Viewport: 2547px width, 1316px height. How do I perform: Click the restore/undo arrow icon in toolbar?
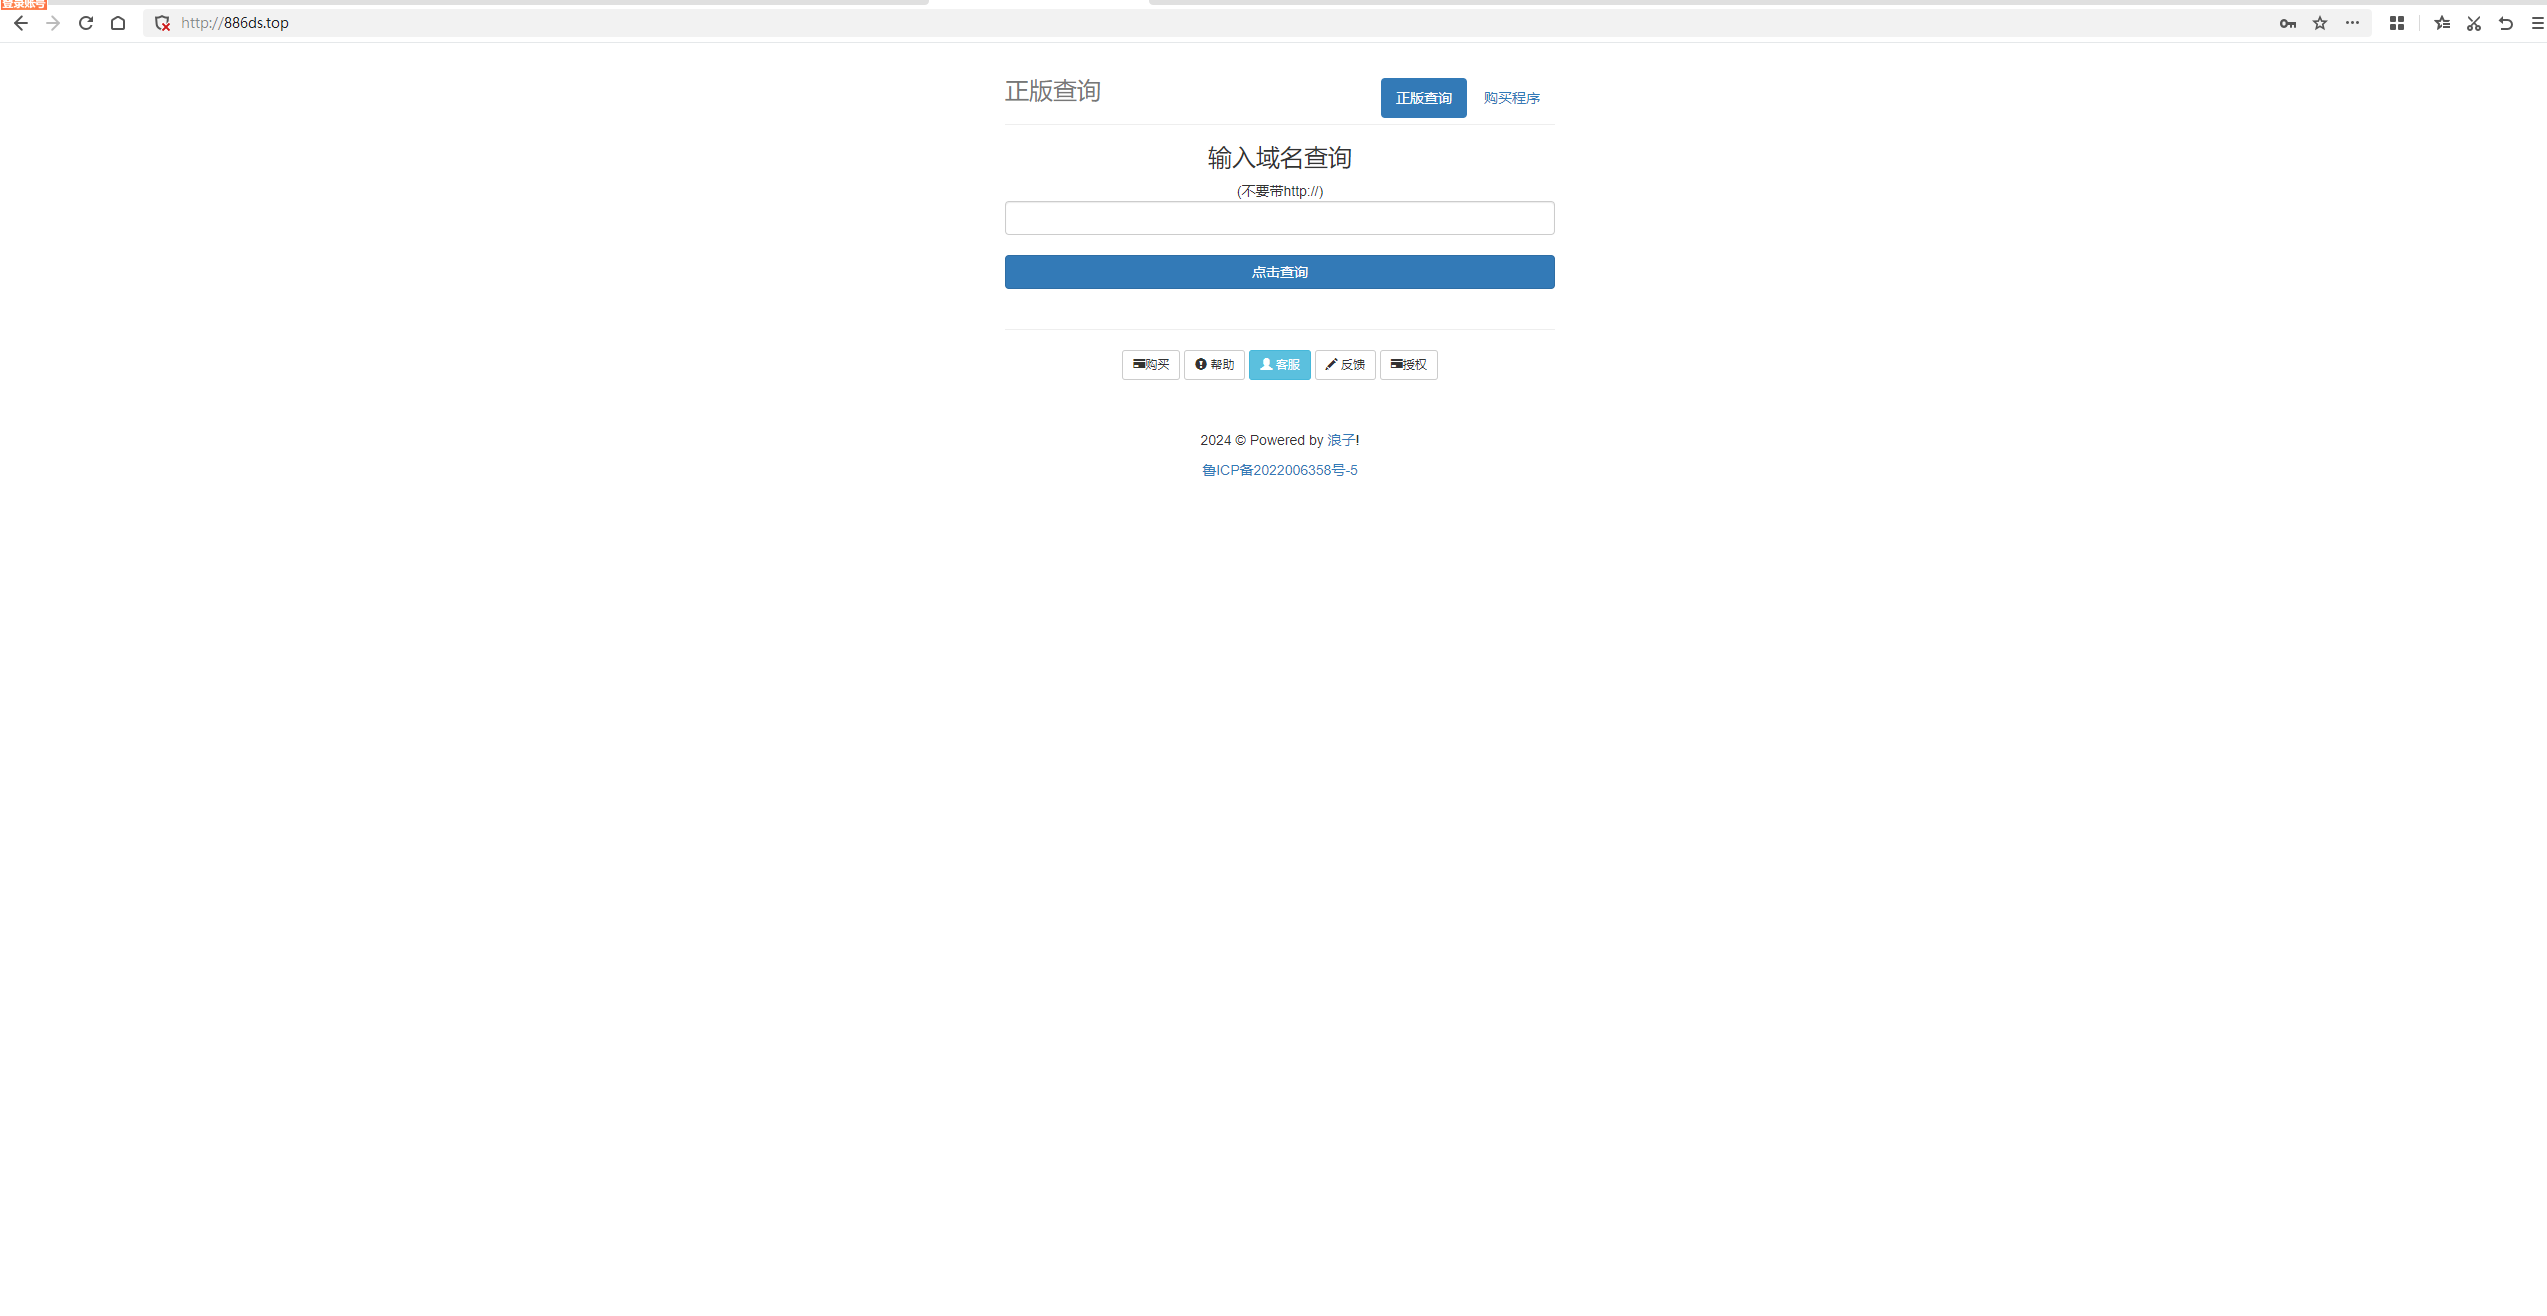[x=2505, y=22]
